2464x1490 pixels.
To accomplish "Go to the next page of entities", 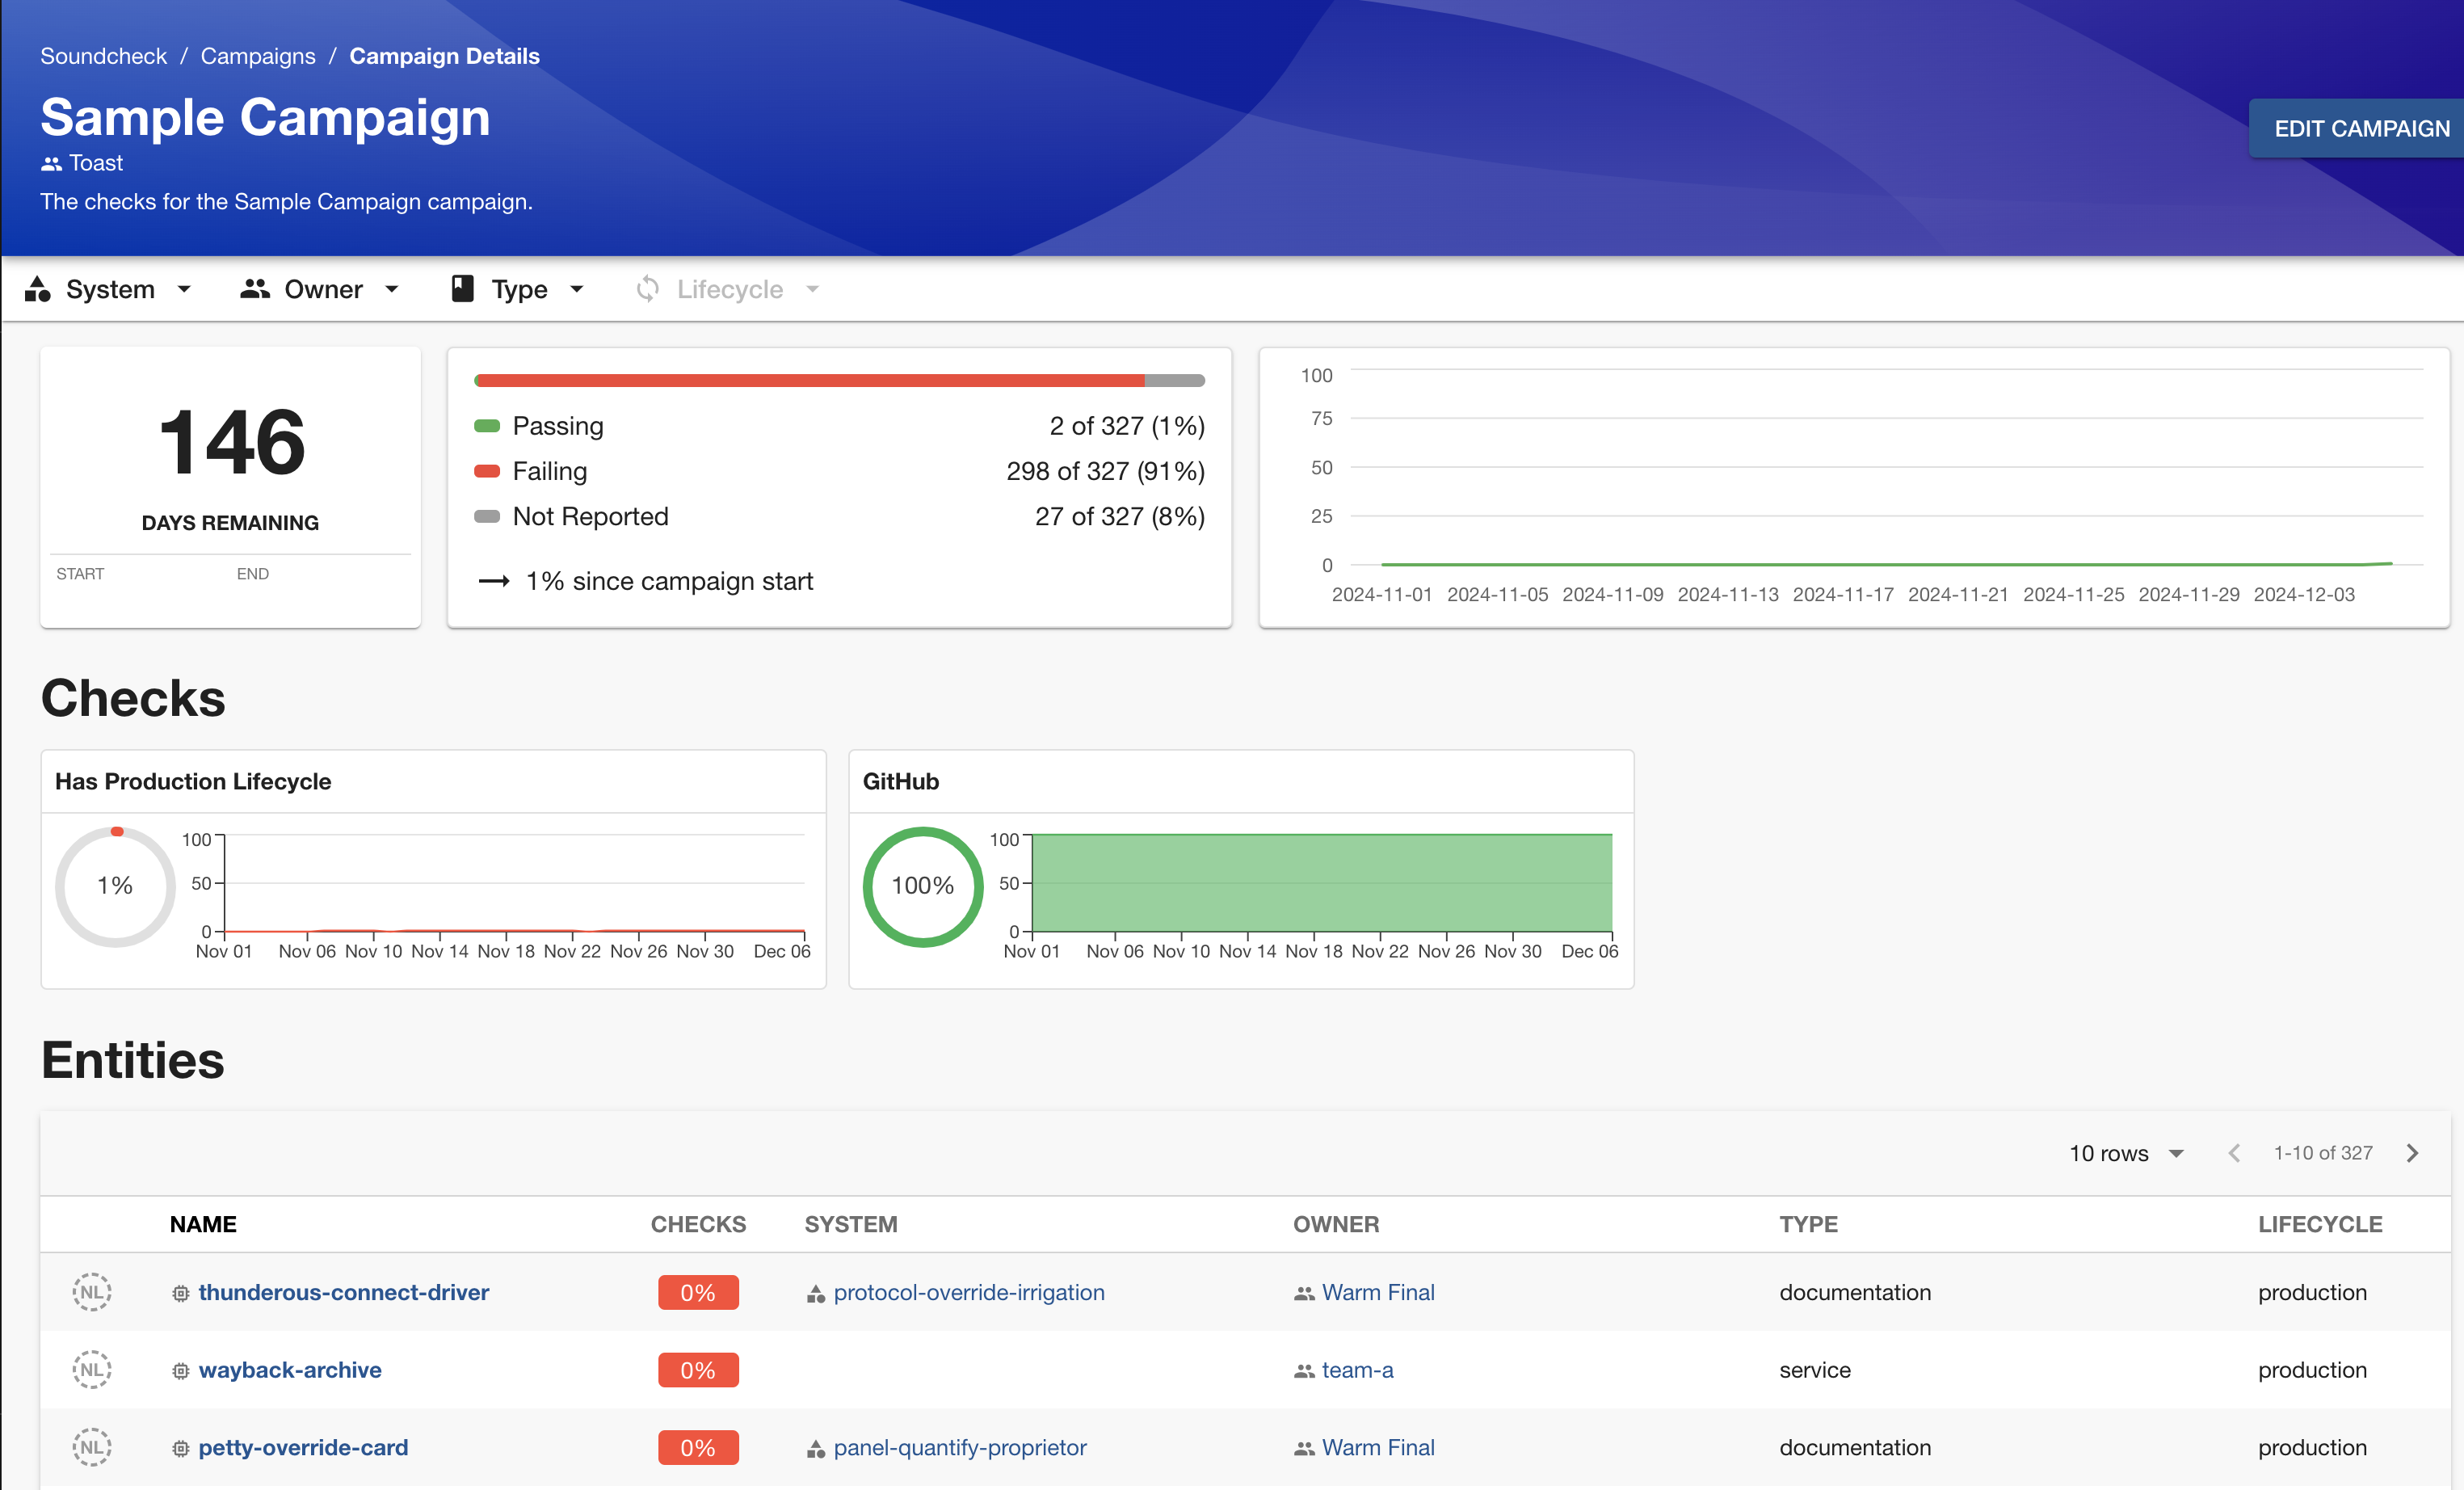I will [2412, 1153].
